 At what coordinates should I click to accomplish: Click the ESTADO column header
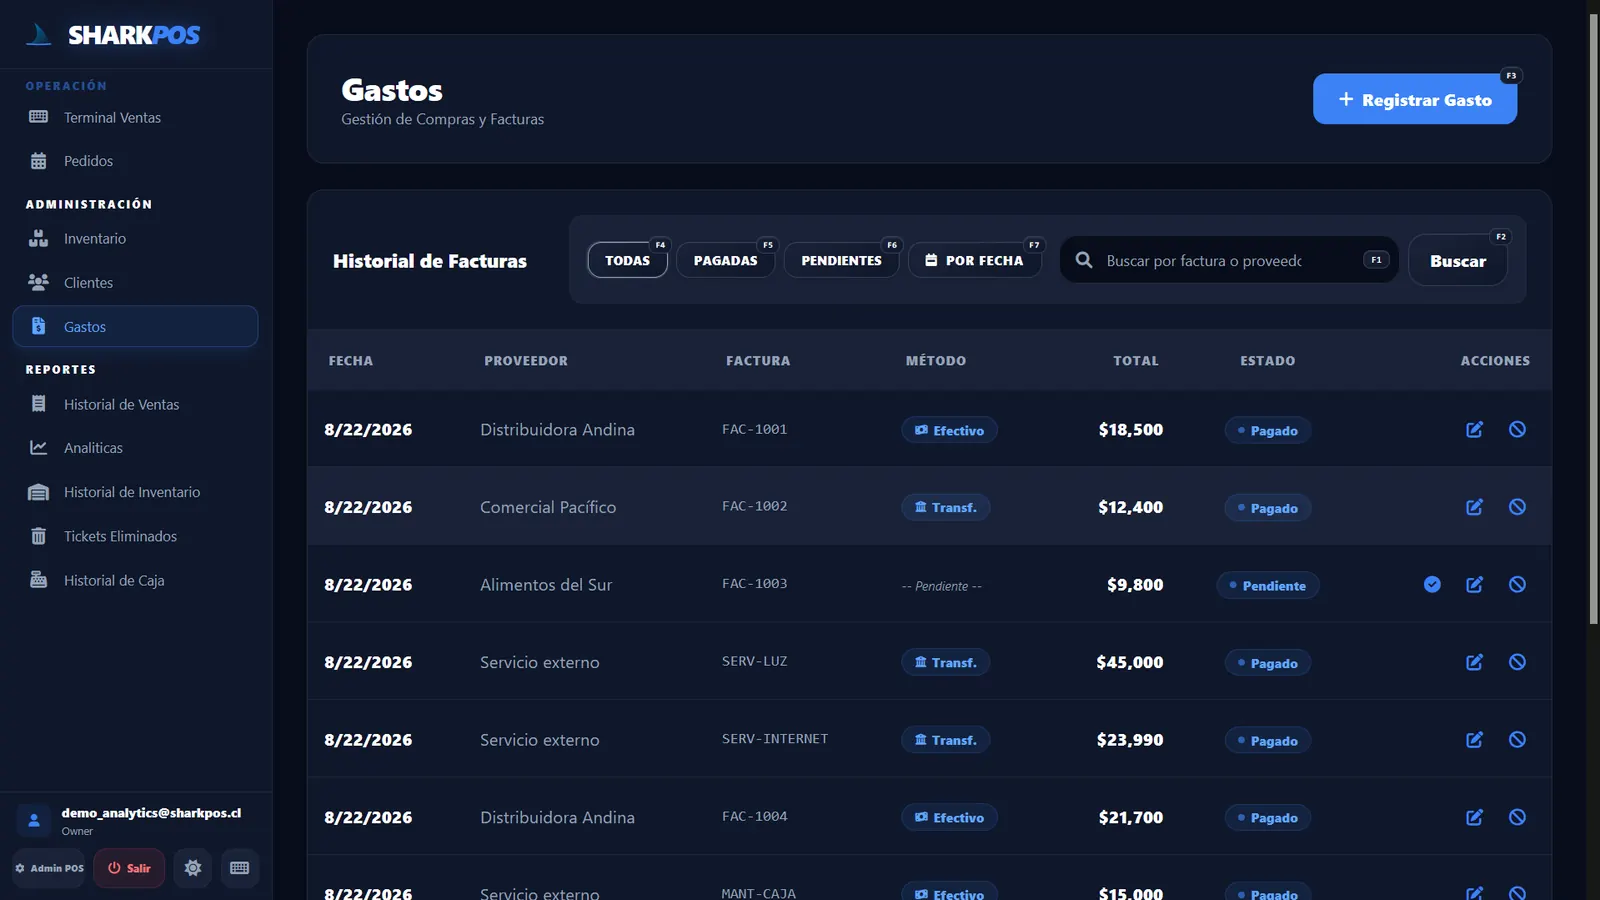pyautogui.click(x=1268, y=361)
